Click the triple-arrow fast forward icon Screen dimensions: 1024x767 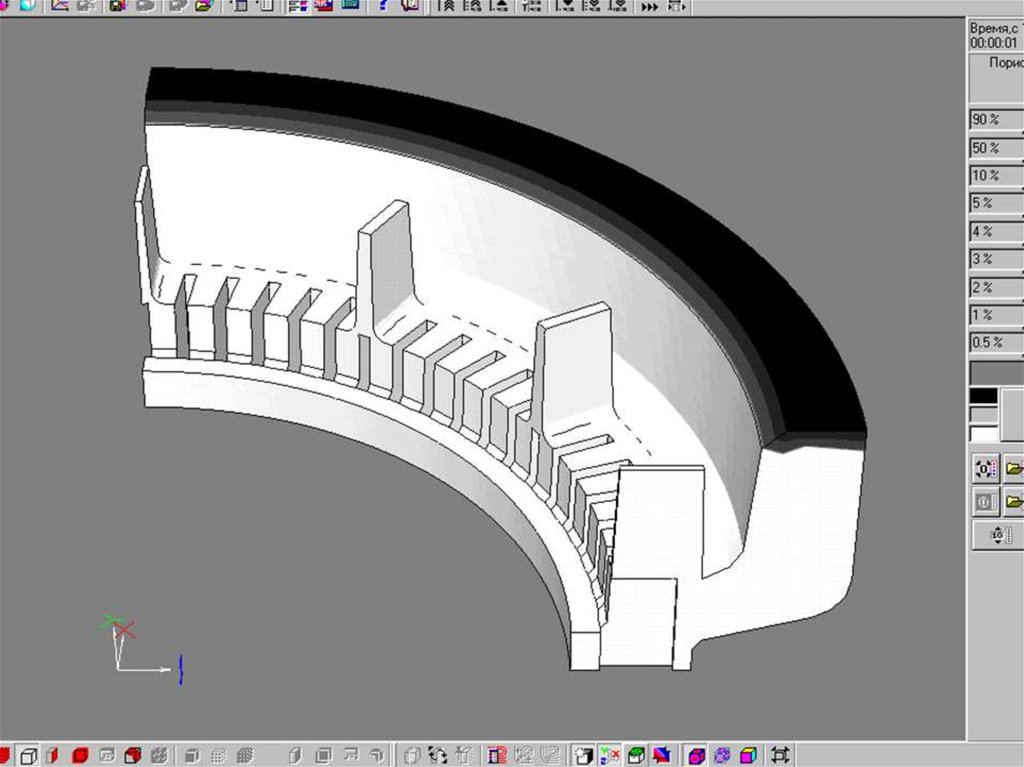point(650,6)
